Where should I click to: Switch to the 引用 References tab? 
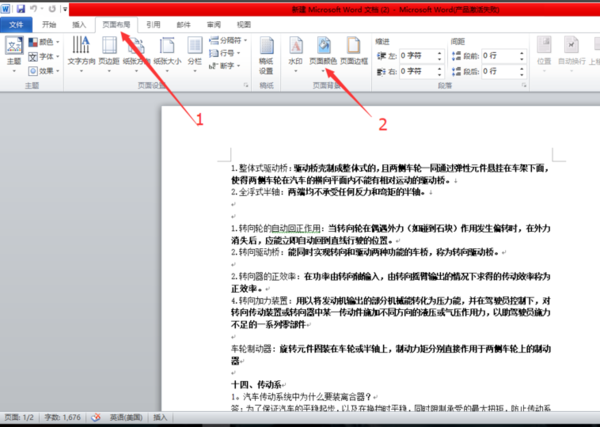pos(153,24)
